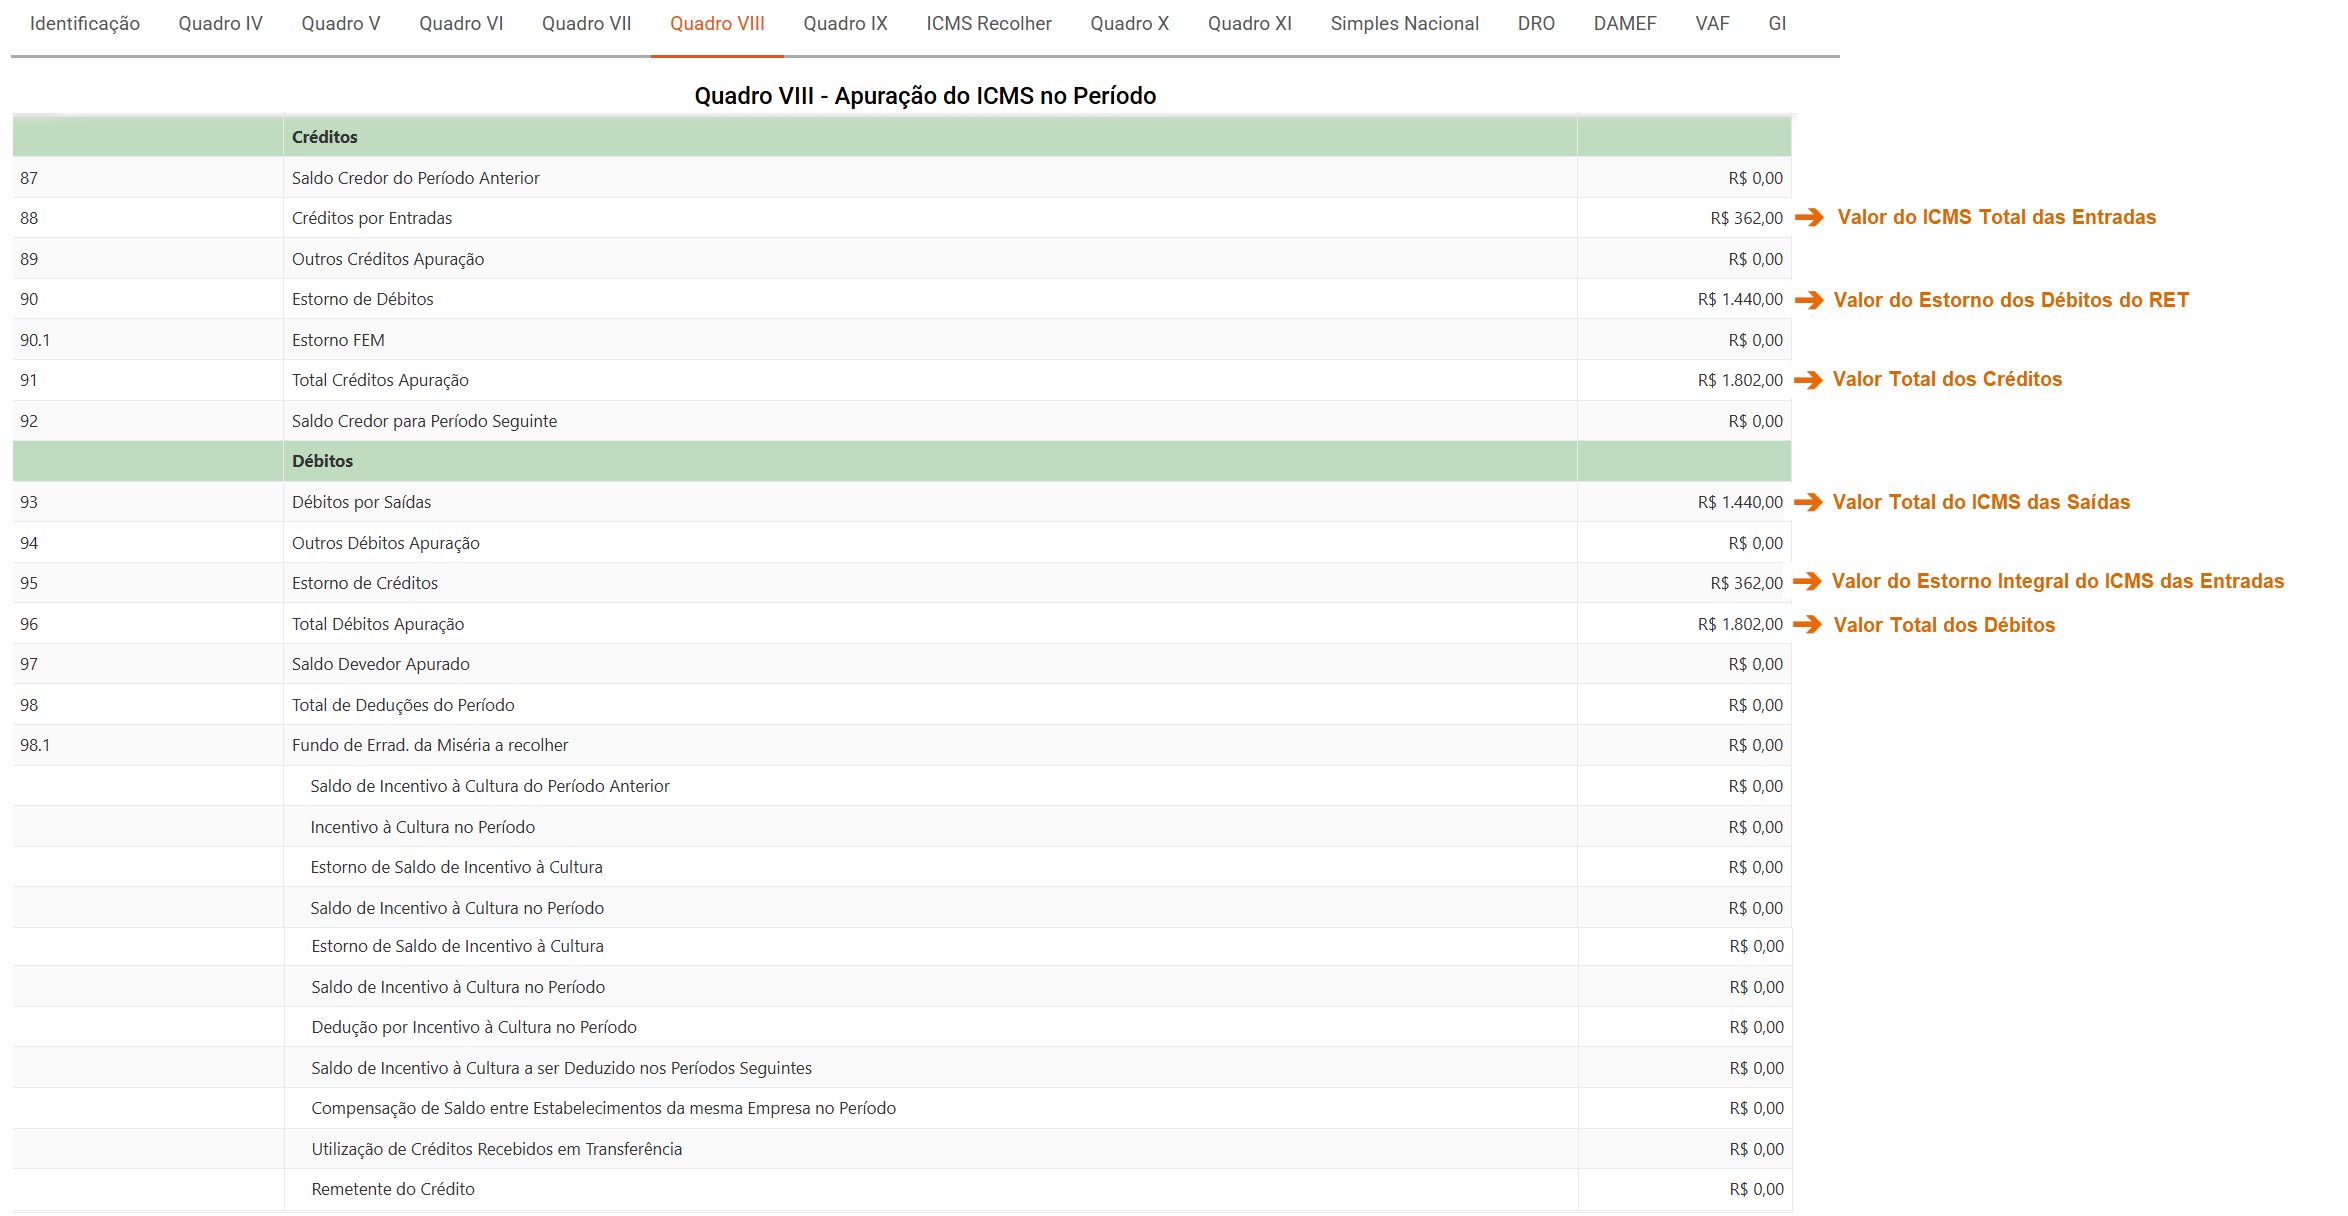This screenshot has width=2348, height=1216.
Task: Click orange arrow beside Total Créditos Apuração value
Action: coord(1808,380)
